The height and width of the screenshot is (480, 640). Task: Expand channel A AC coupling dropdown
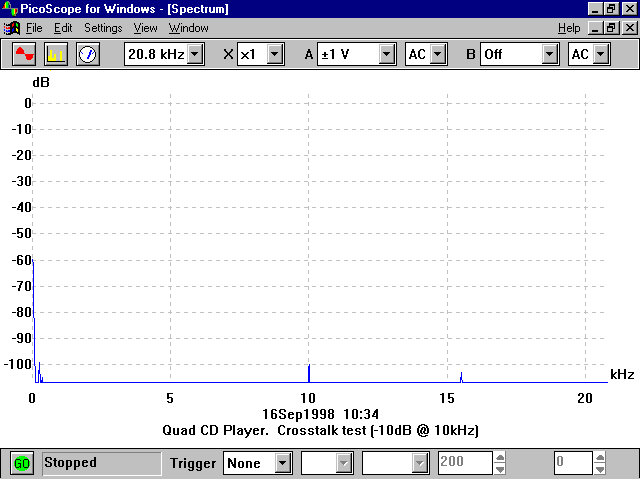pos(438,54)
